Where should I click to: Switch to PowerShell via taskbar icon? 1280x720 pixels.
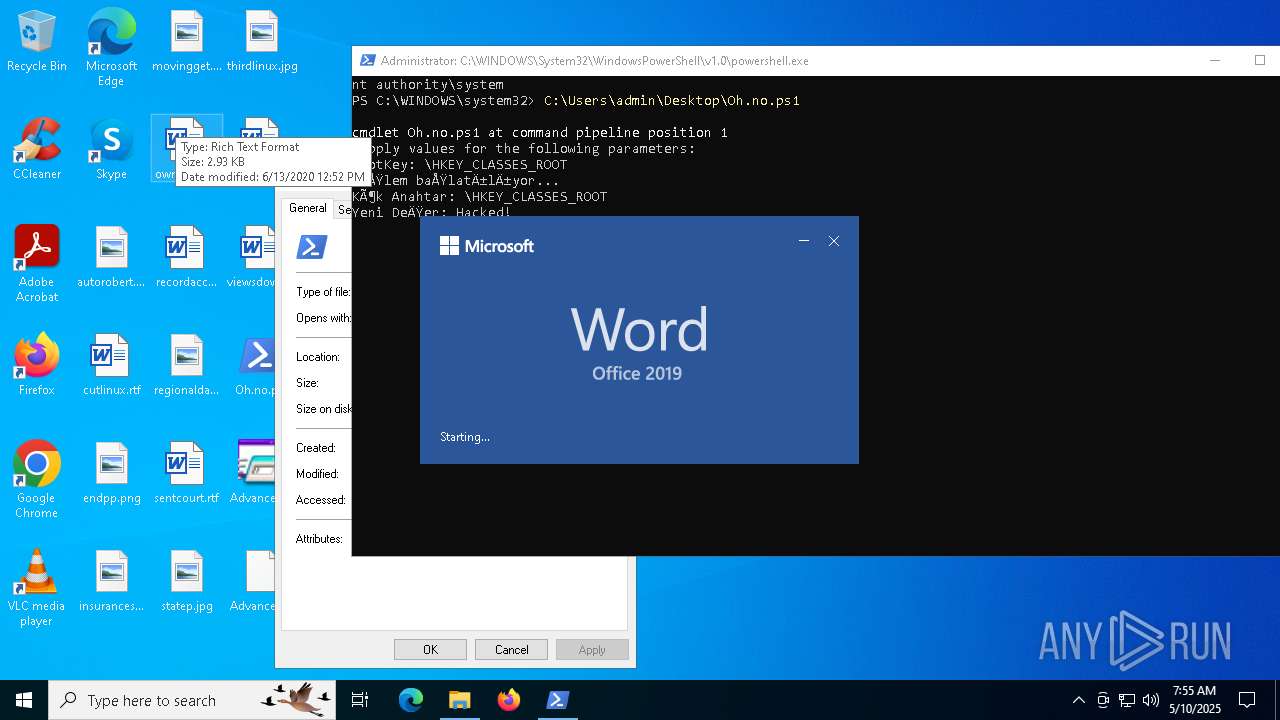pyautogui.click(x=557, y=700)
